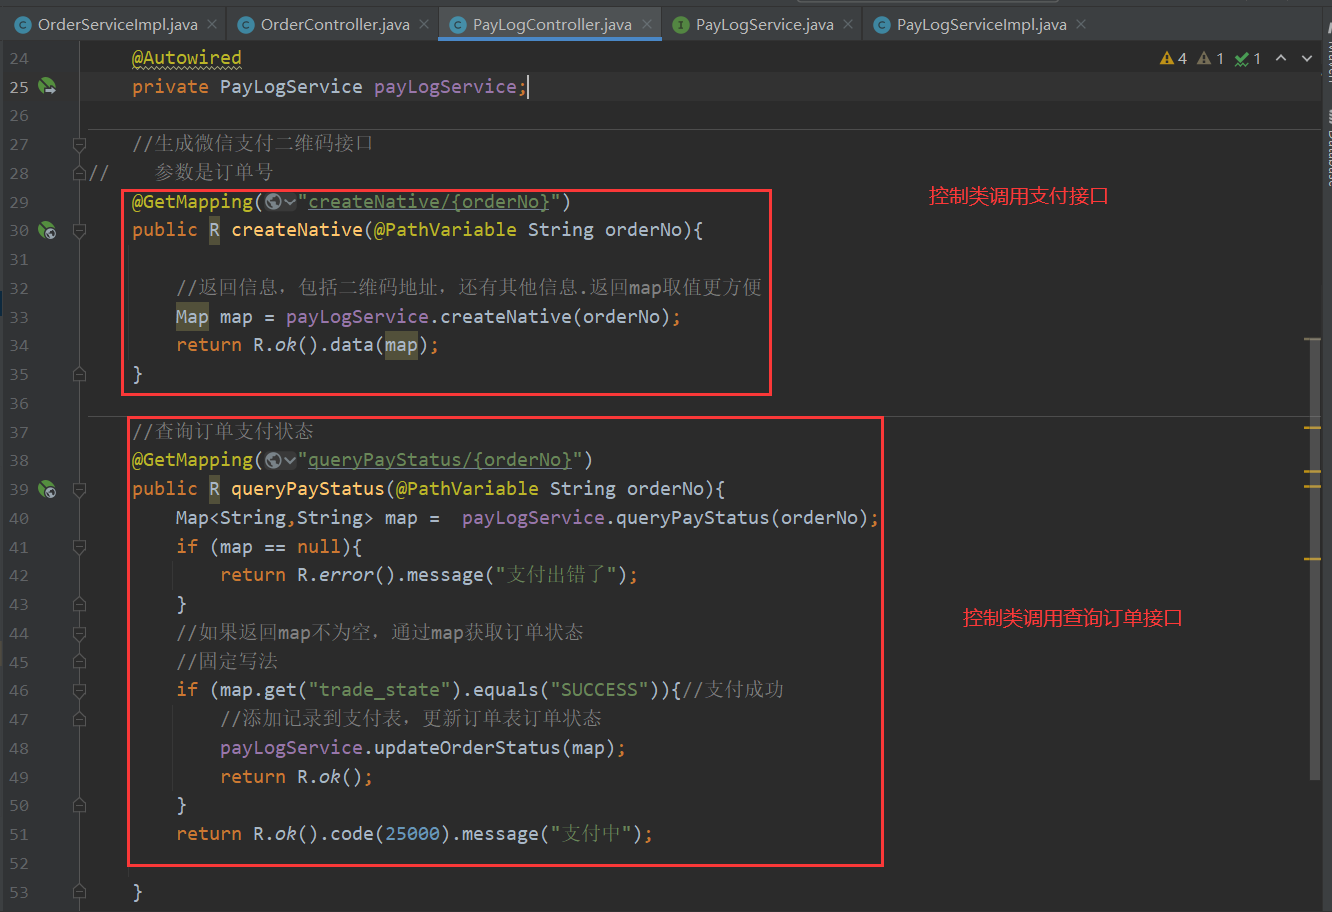Open the URL dropdown arrow on line 38

(x=290, y=461)
